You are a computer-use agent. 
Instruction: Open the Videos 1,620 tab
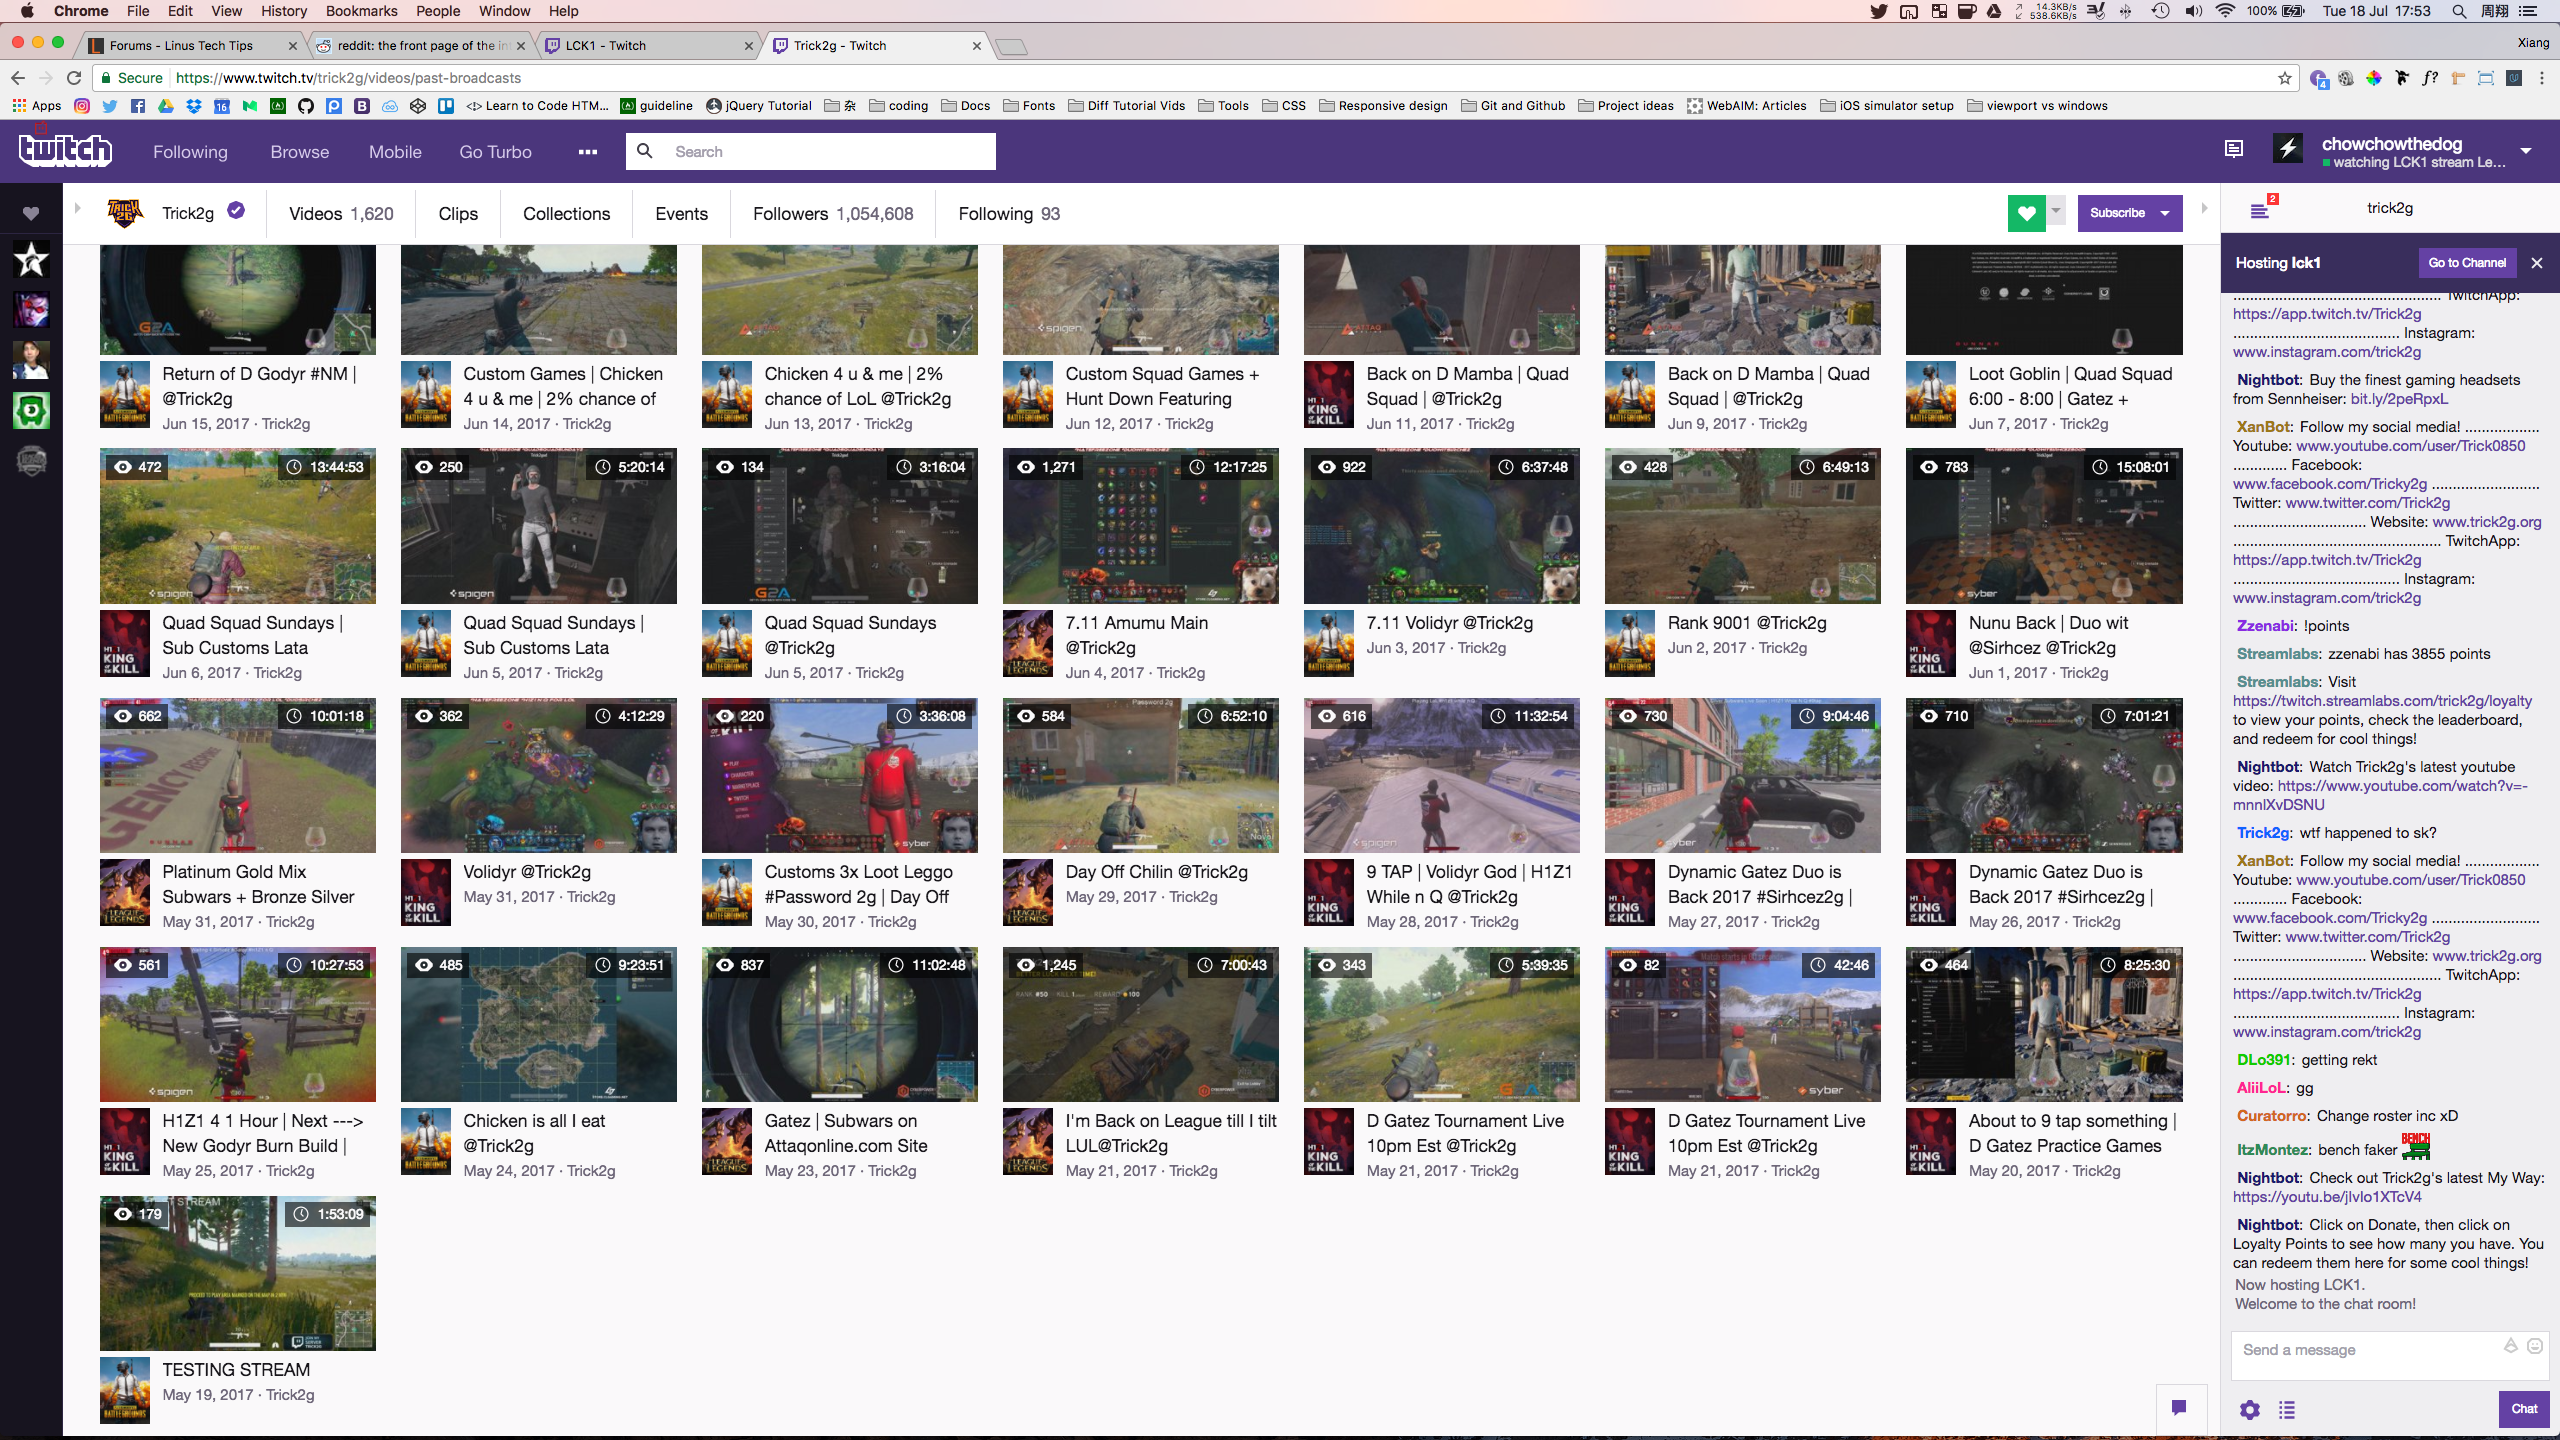[341, 214]
